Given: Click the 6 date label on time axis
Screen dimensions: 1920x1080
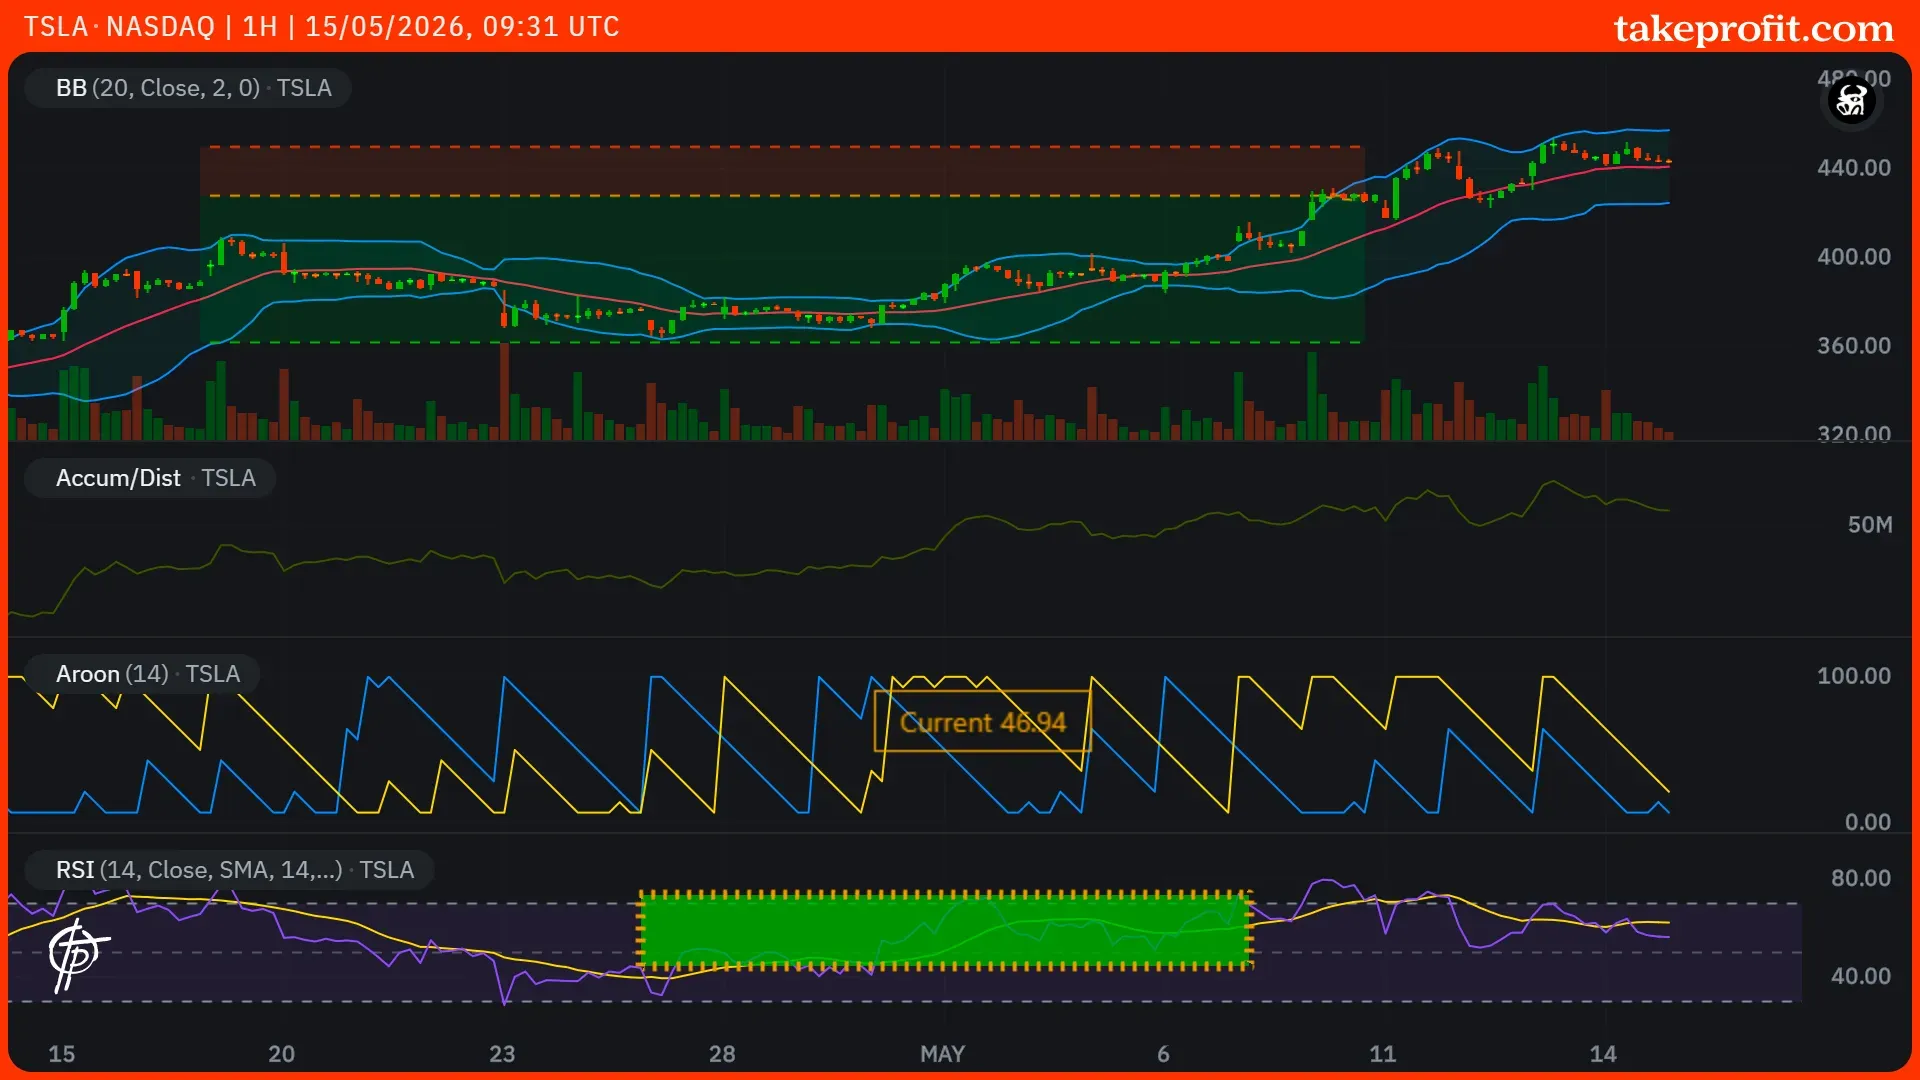Looking at the screenshot, I should 1163,1054.
